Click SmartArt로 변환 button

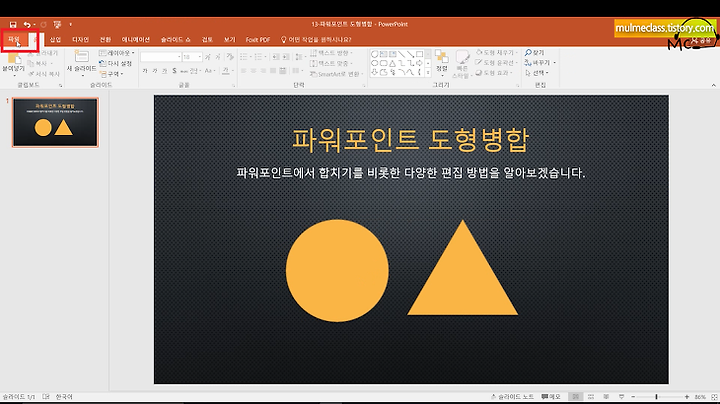(336, 74)
